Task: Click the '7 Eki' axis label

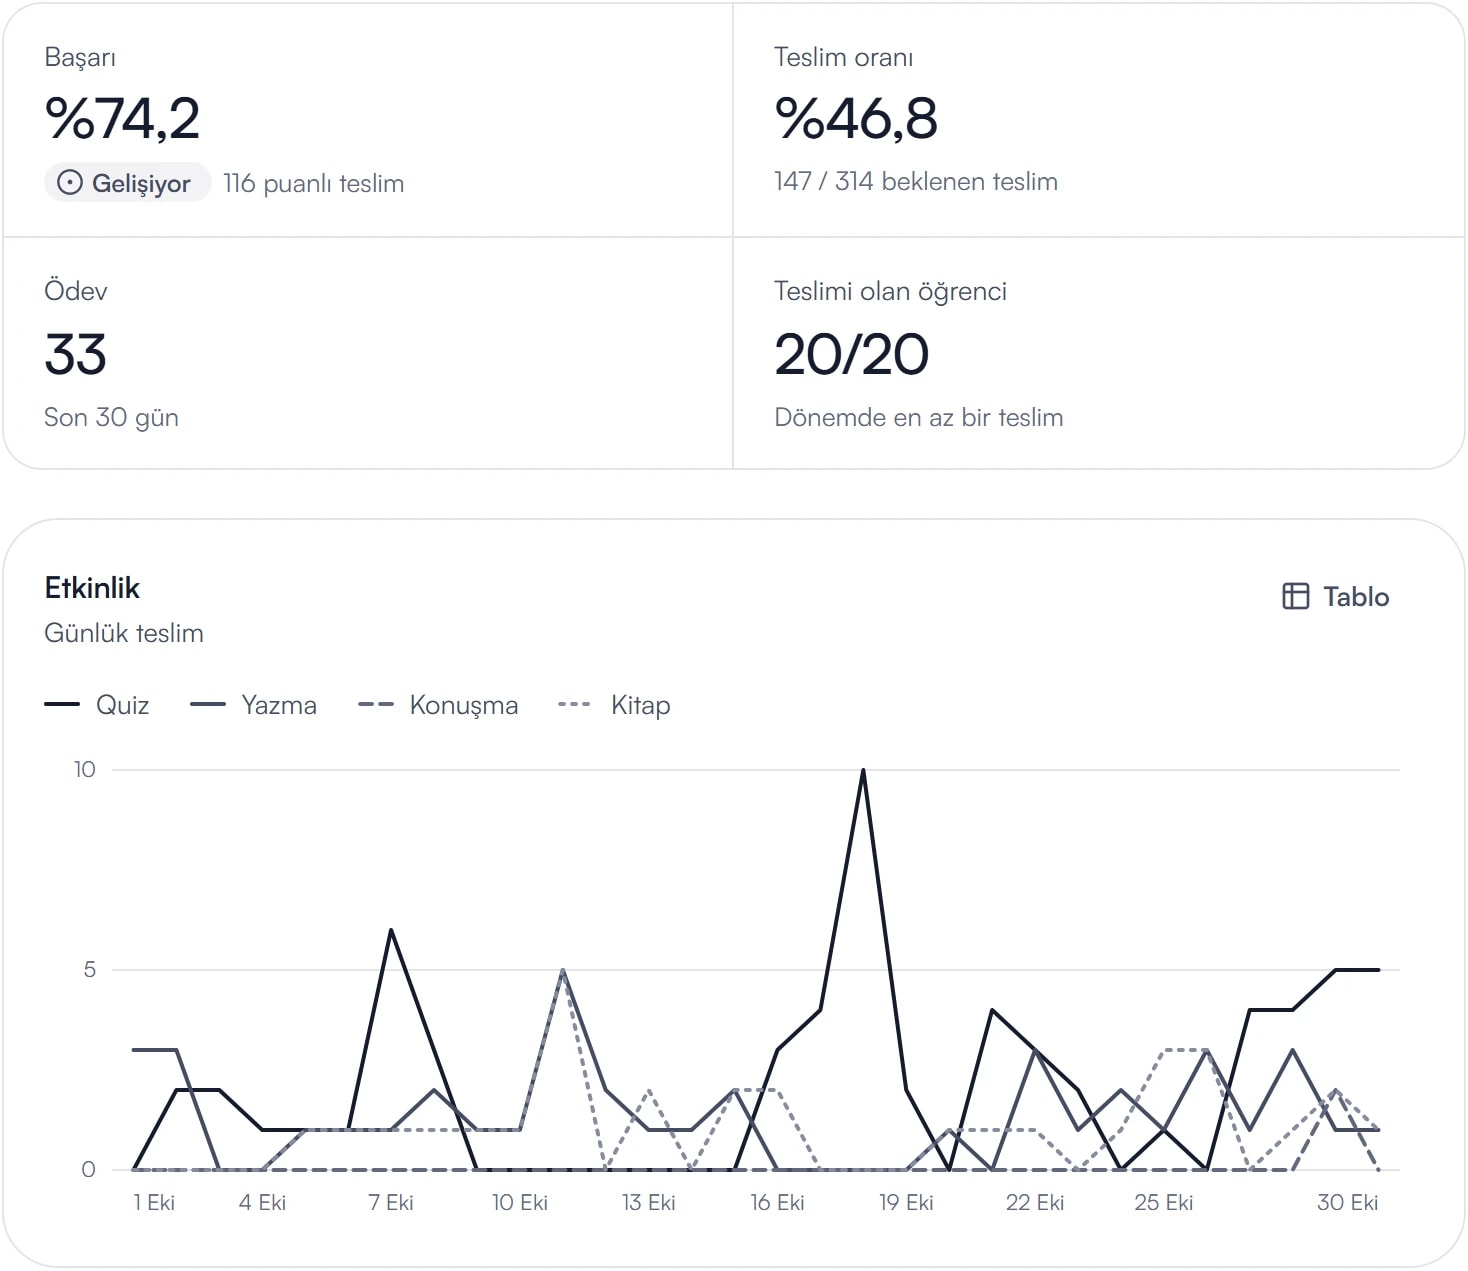Action: pyautogui.click(x=391, y=1202)
